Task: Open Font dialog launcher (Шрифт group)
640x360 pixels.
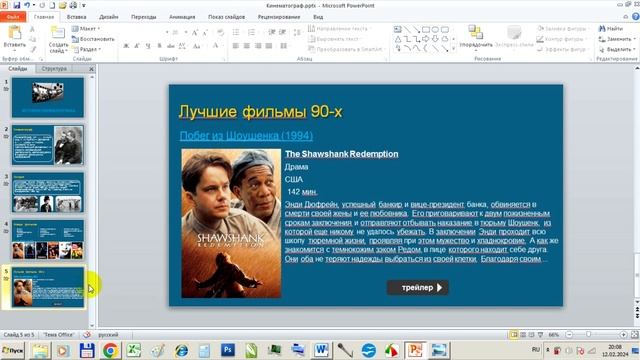Action: point(224,59)
